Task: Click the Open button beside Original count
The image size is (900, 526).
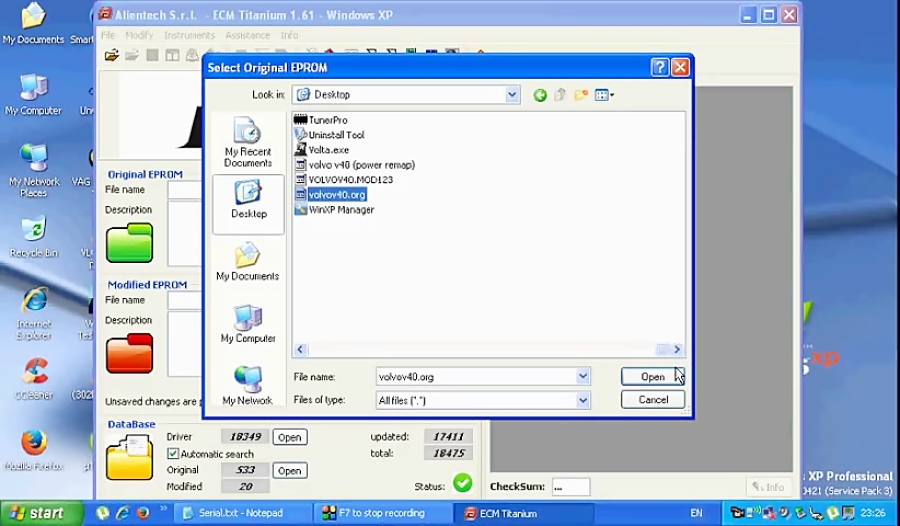Action: click(x=290, y=471)
